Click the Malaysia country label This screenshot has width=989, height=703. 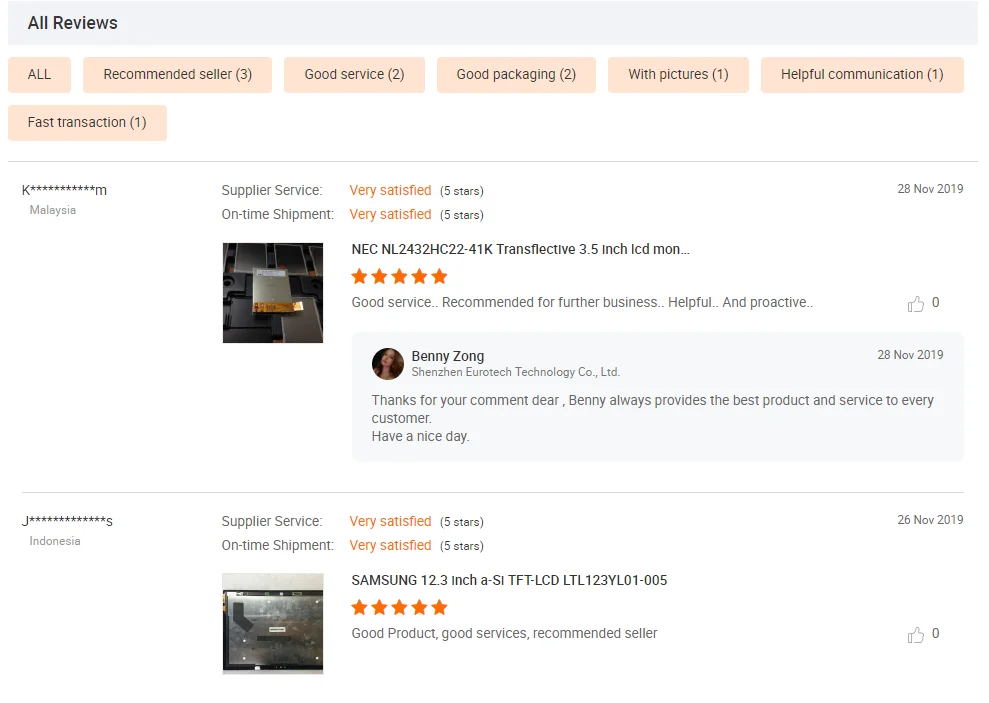53,210
